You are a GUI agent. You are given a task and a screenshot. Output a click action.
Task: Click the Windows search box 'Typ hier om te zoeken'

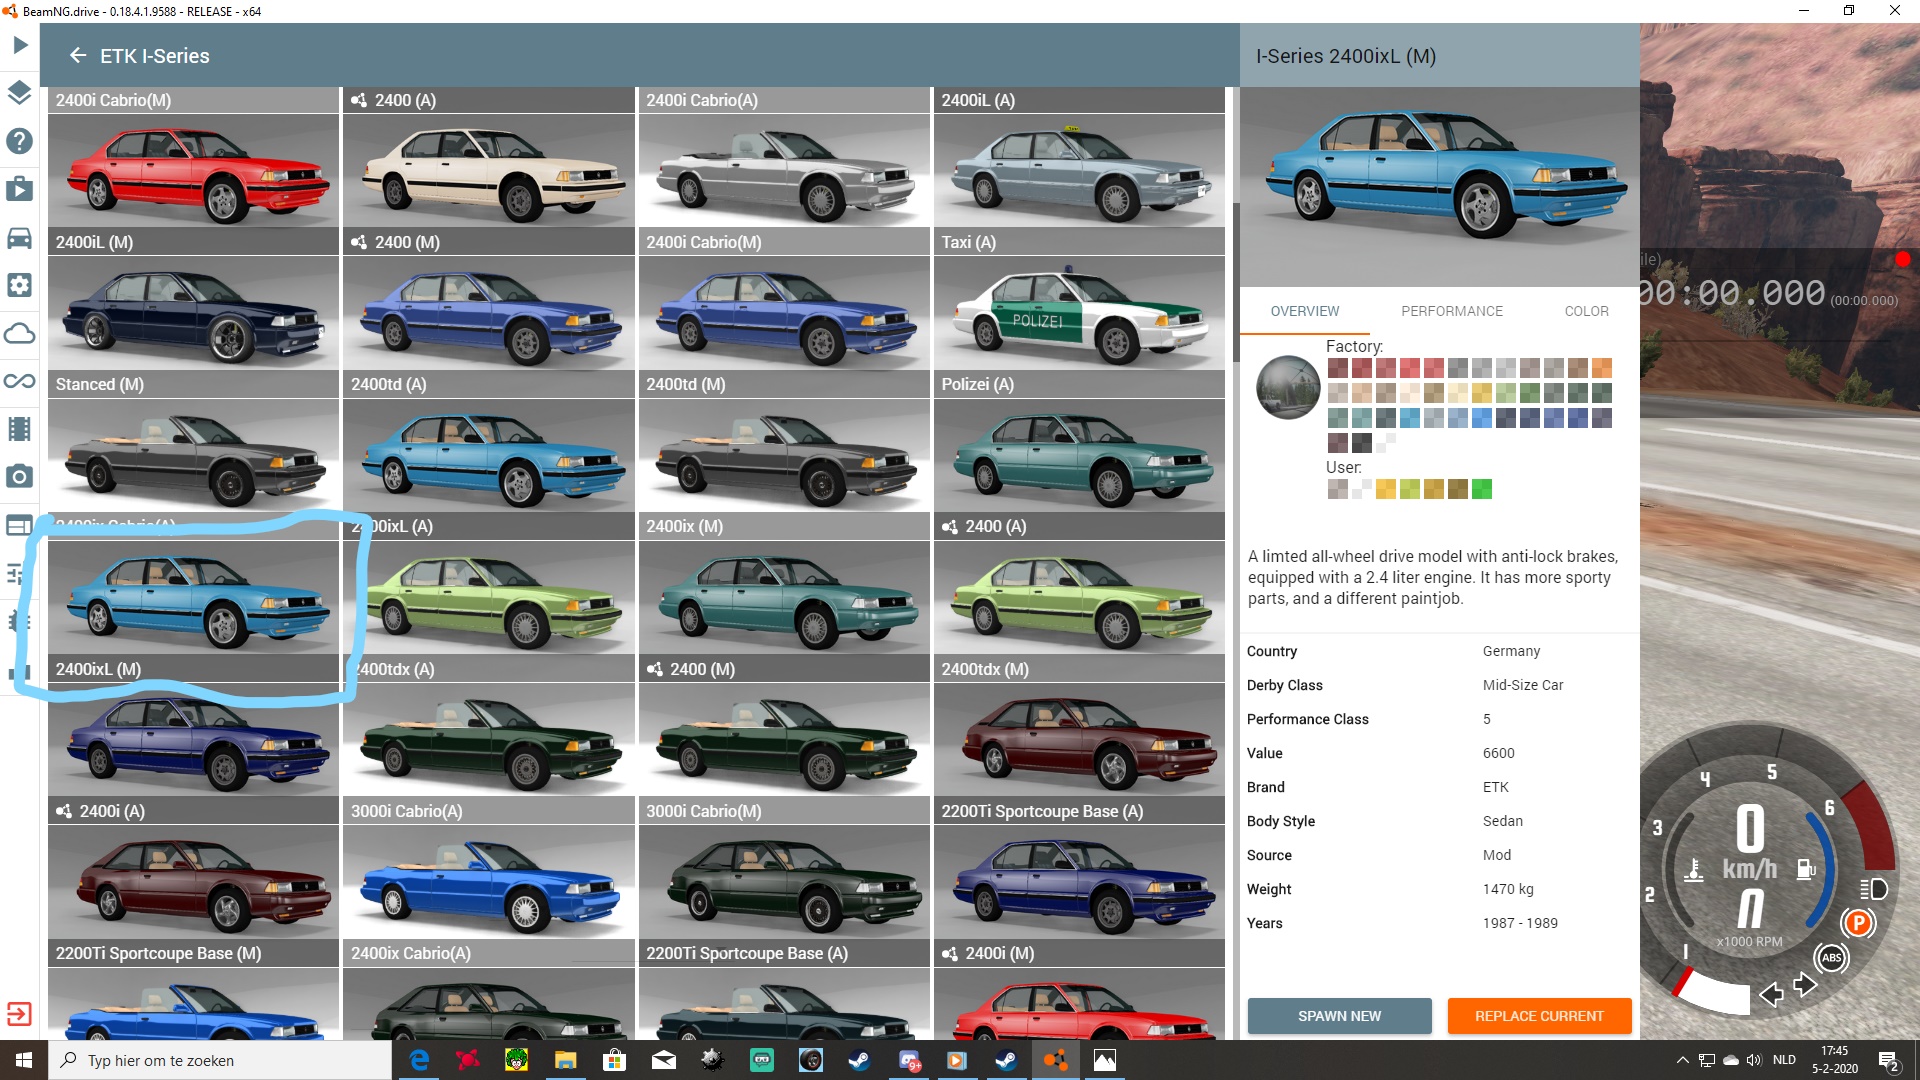pos(220,1060)
